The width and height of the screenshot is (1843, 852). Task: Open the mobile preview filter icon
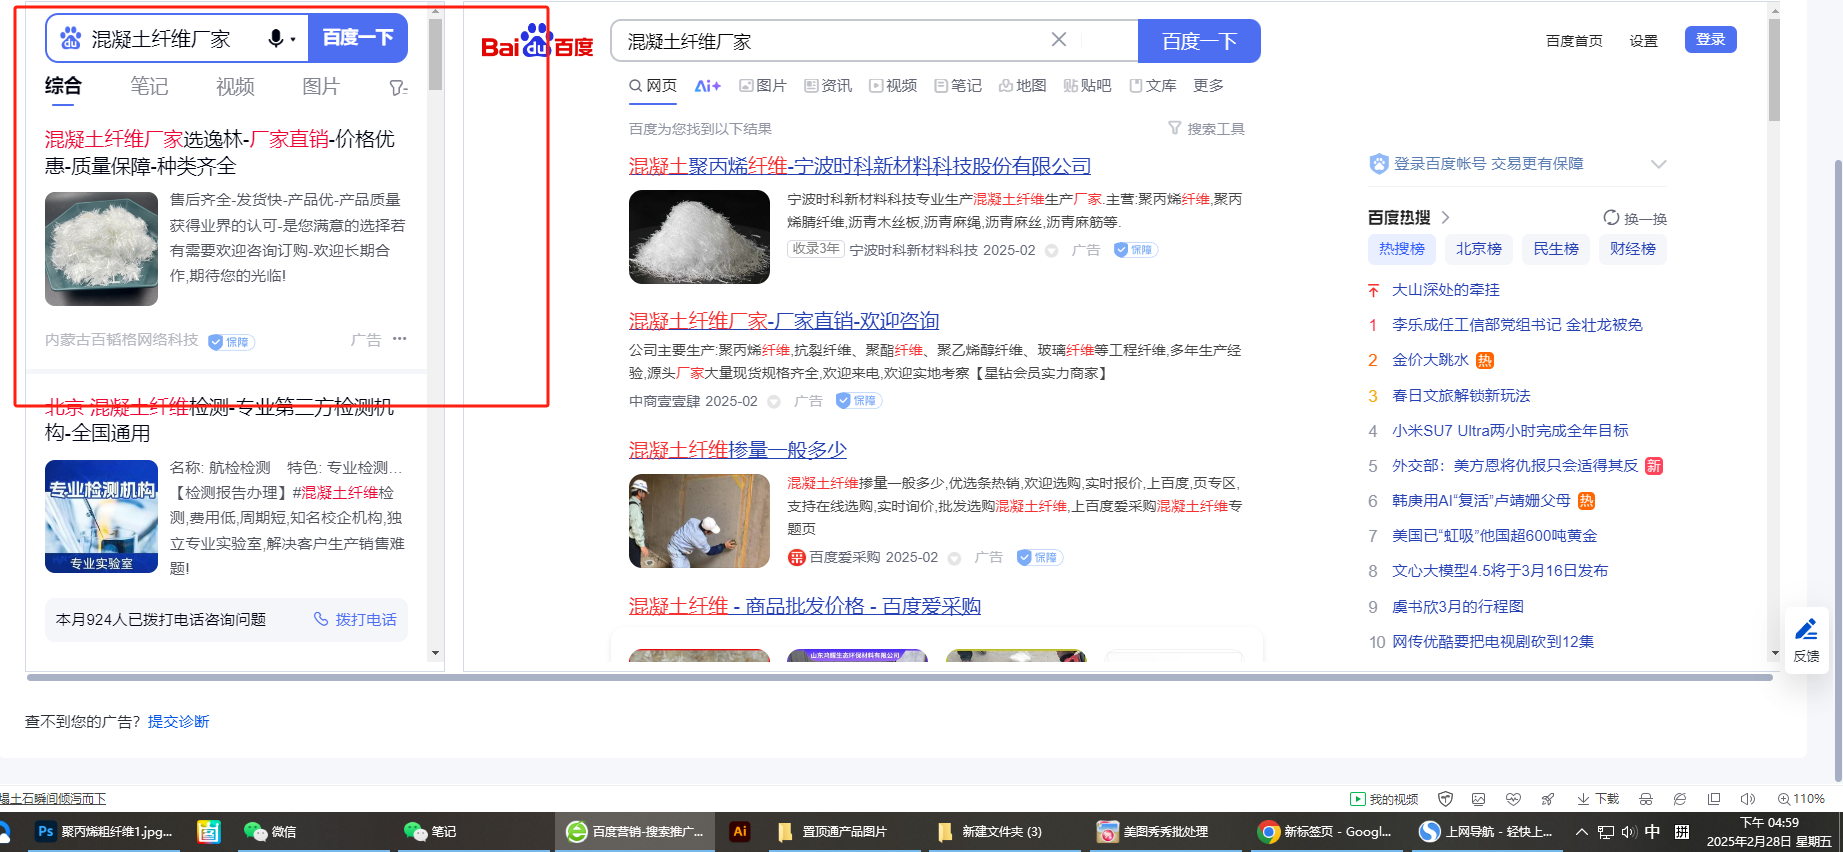(398, 88)
